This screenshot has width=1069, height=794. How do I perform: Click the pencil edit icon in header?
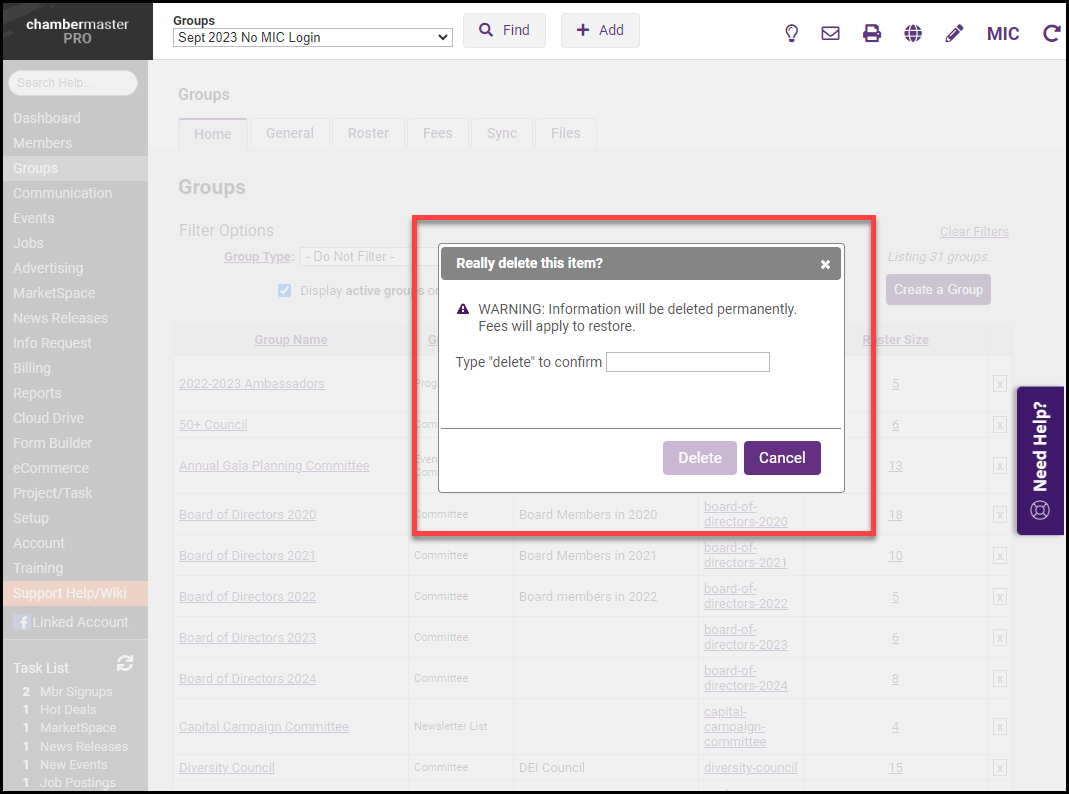(954, 33)
